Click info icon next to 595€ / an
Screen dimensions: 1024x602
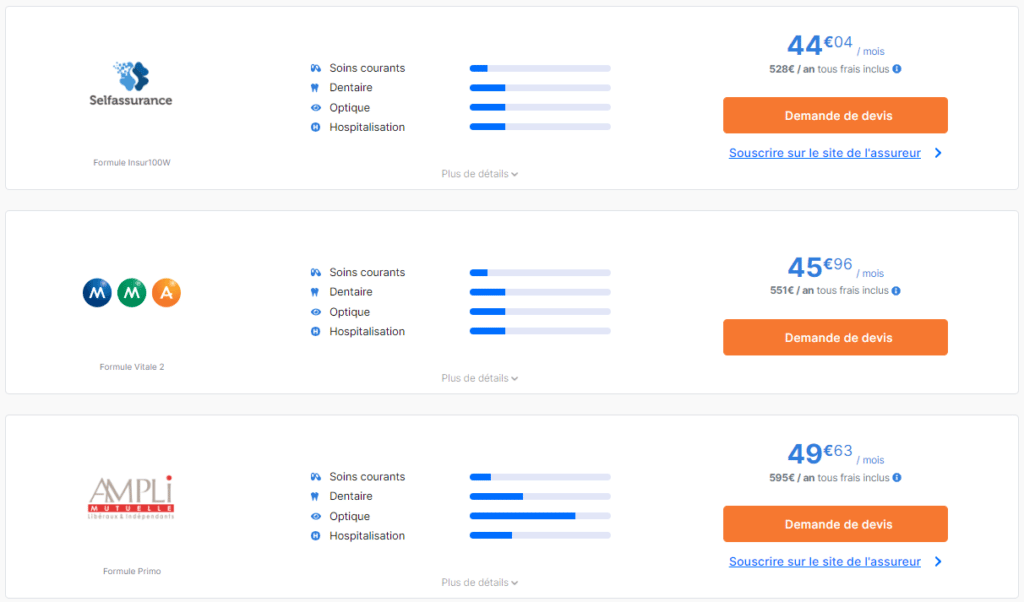tap(896, 478)
